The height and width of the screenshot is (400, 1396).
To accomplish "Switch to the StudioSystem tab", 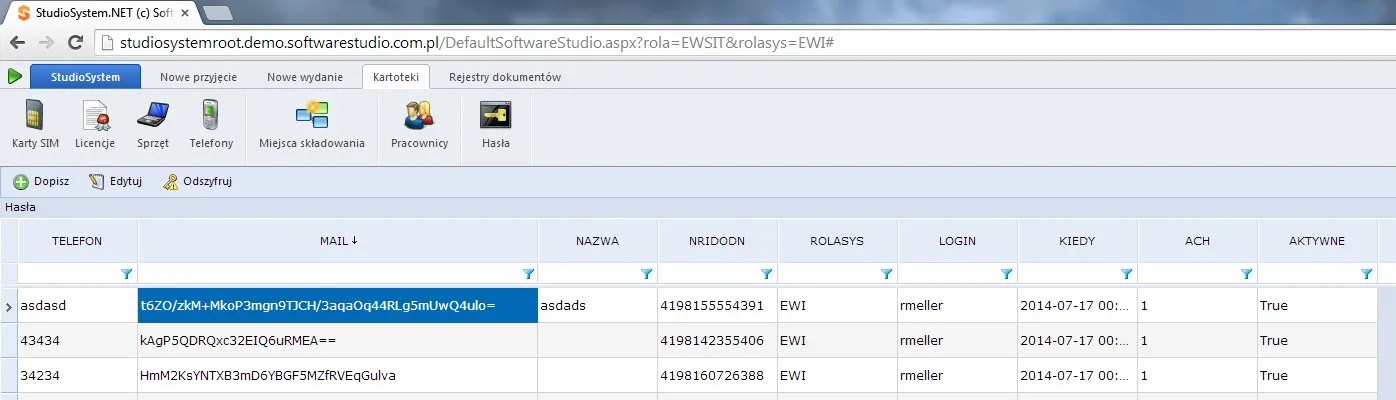I will pyautogui.click(x=85, y=77).
